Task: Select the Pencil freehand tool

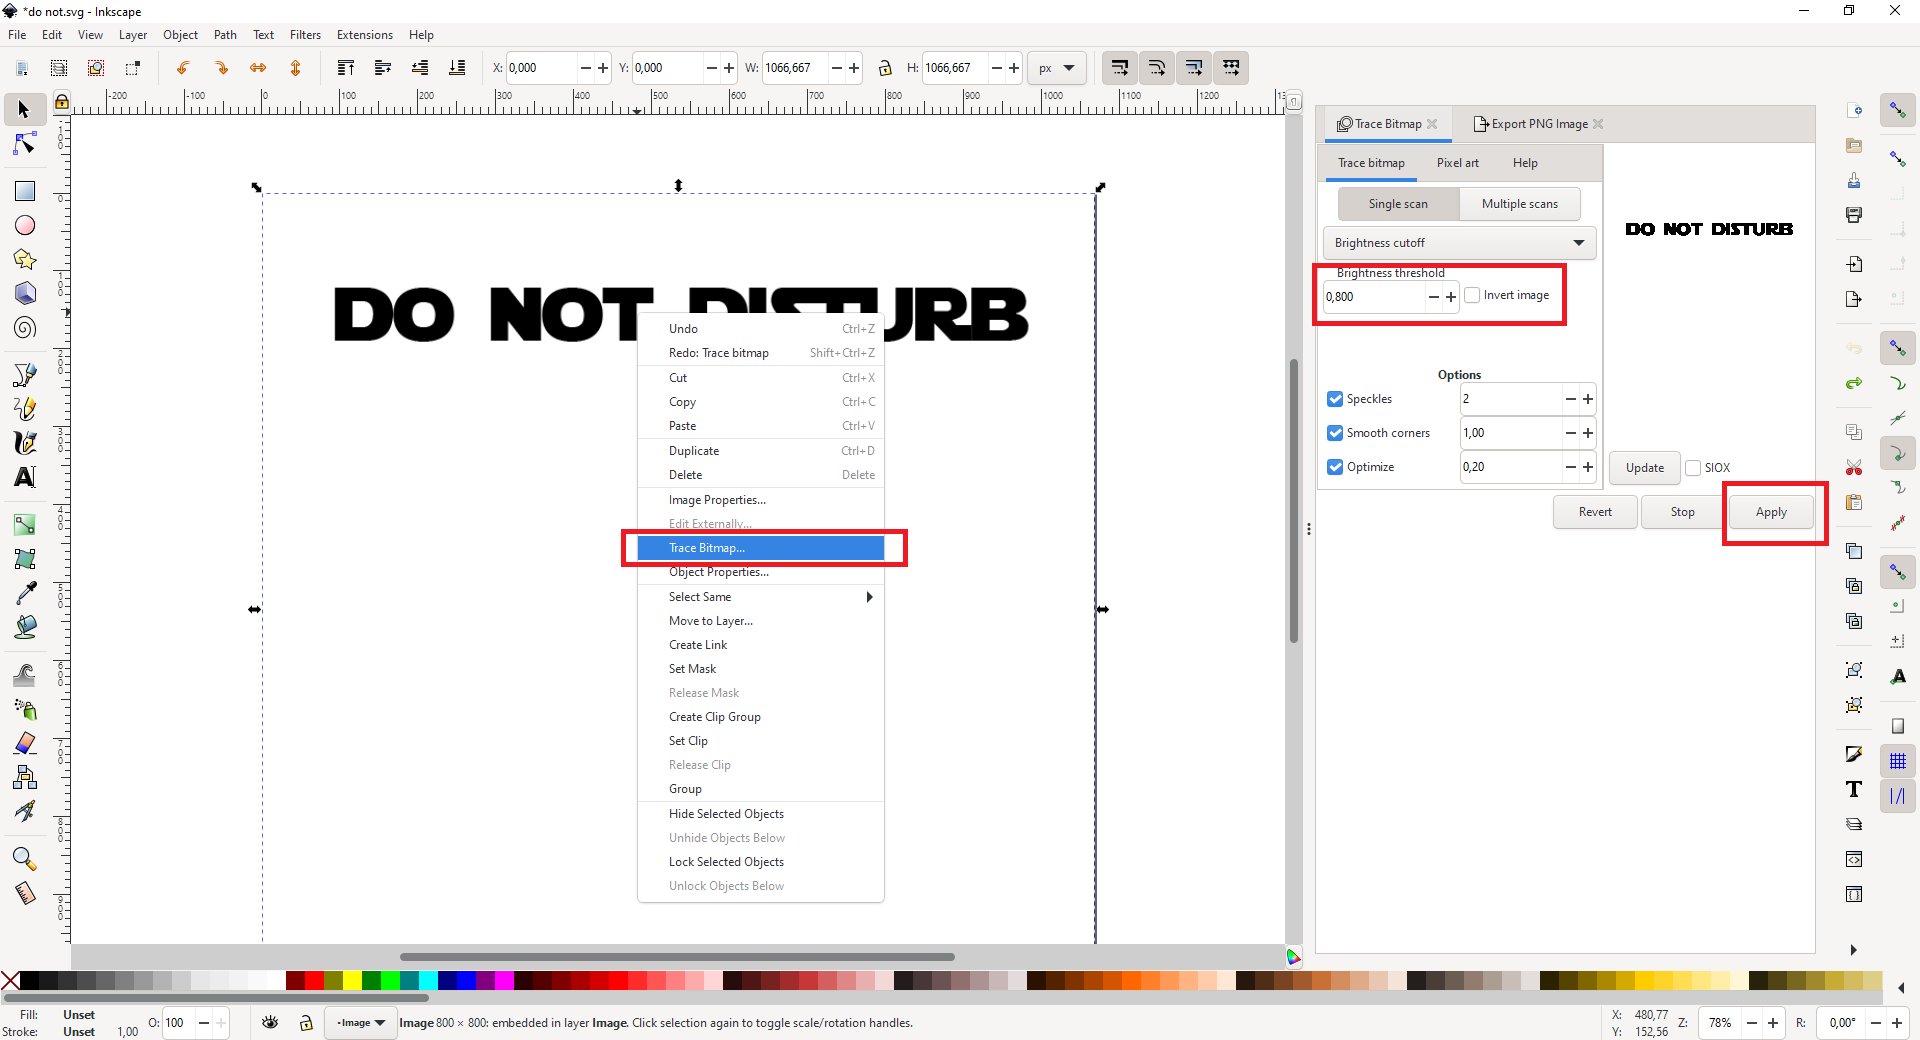Action: point(24,408)
